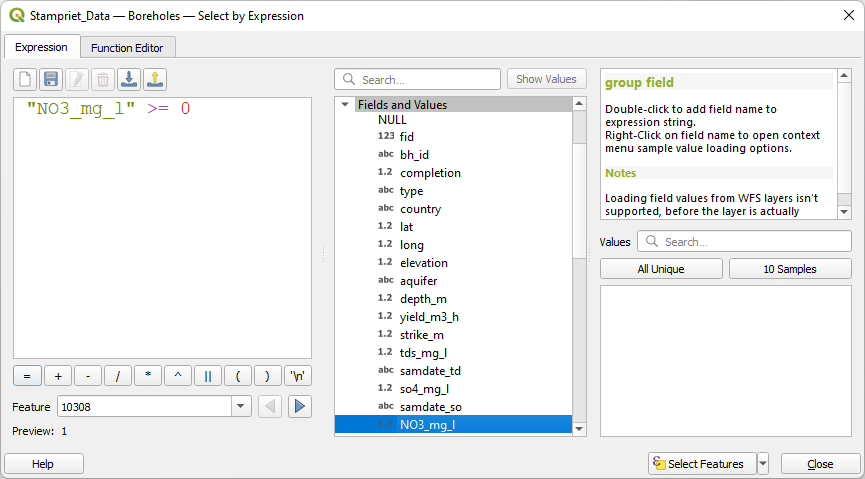The image size is (865, 479).
Task: Go to next feature preview arrow
Action: point(300,406)
